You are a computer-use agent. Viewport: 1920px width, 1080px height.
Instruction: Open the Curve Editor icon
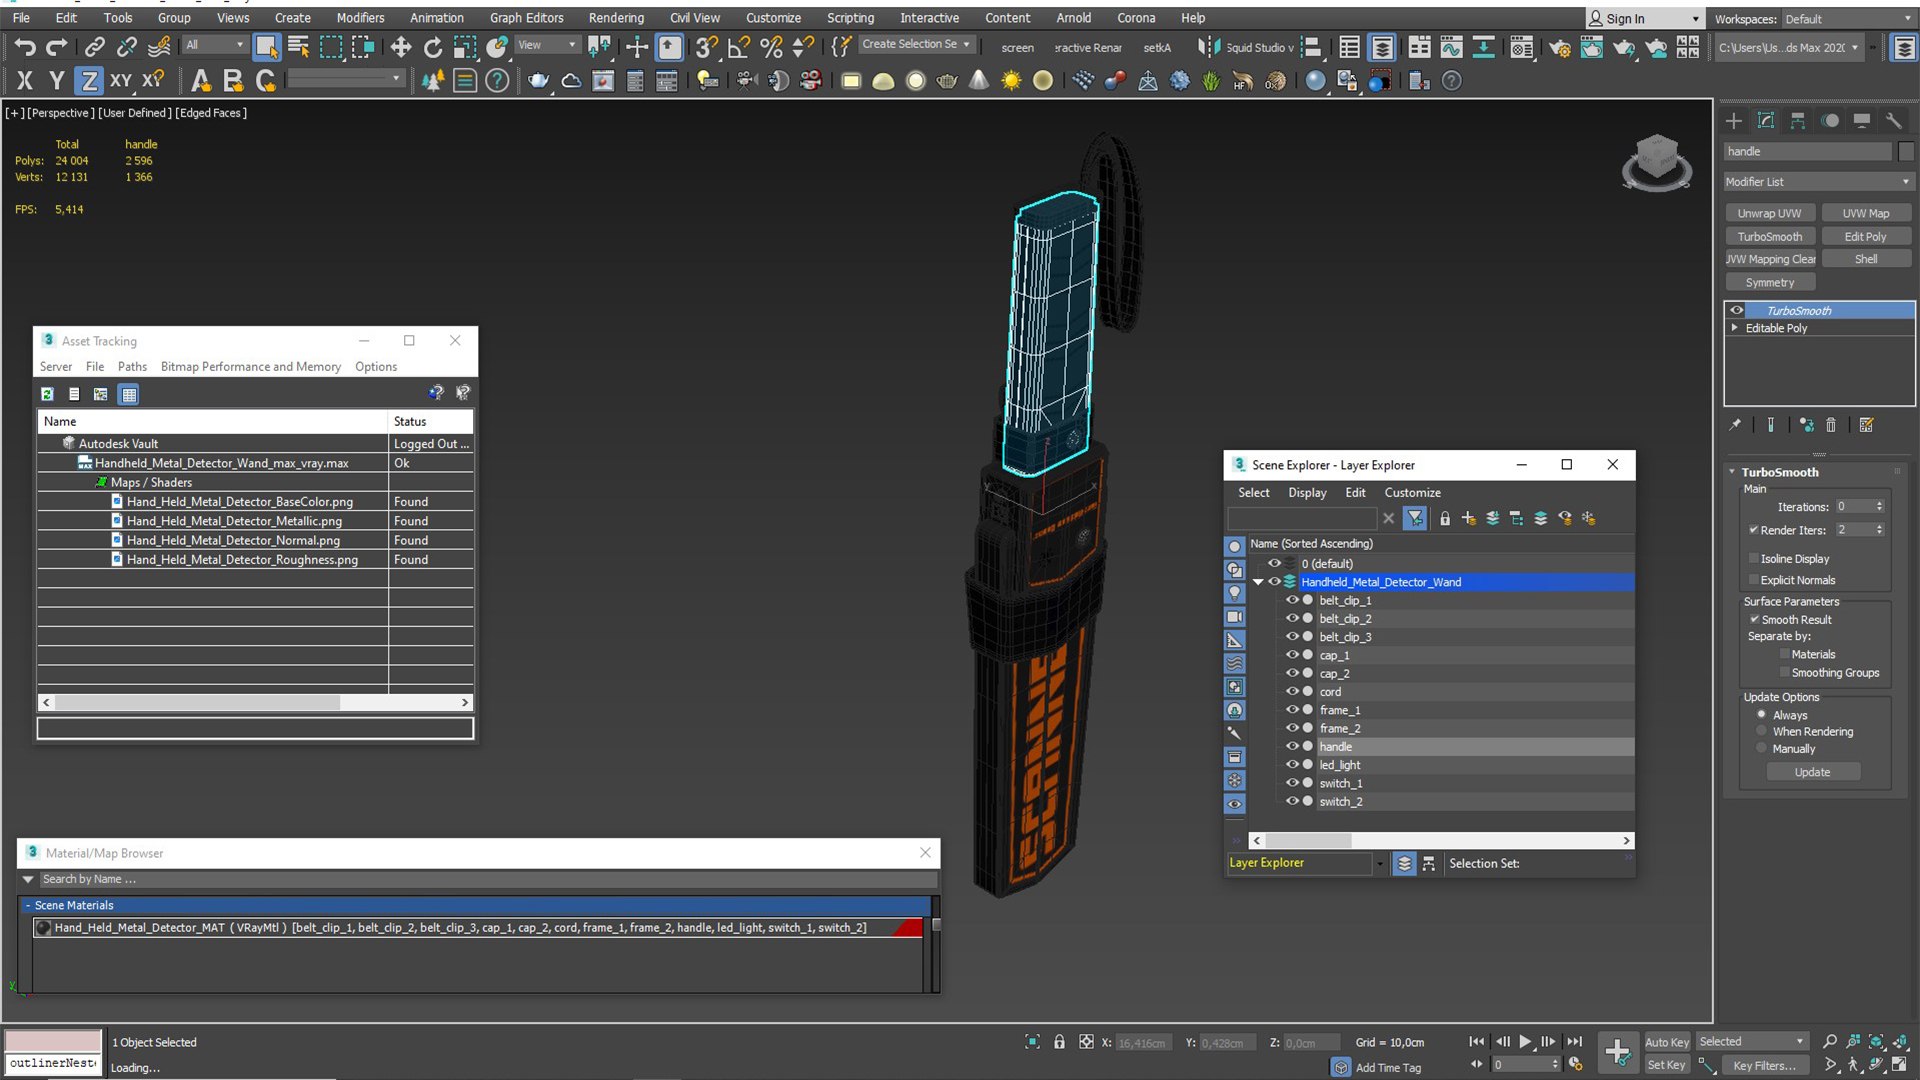1451,47
